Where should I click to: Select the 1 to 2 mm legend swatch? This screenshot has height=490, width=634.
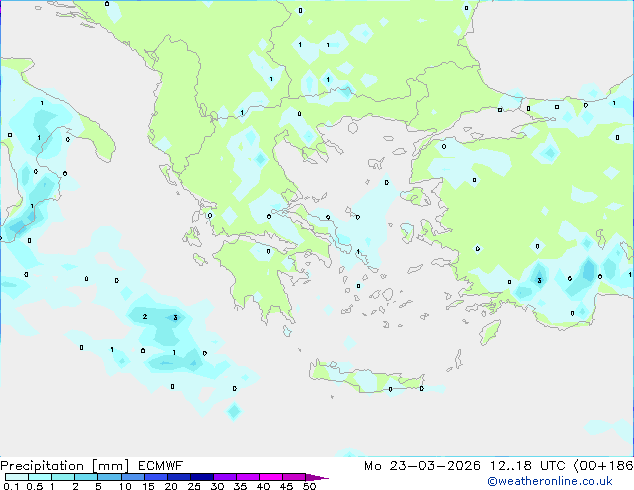(63, 477)
